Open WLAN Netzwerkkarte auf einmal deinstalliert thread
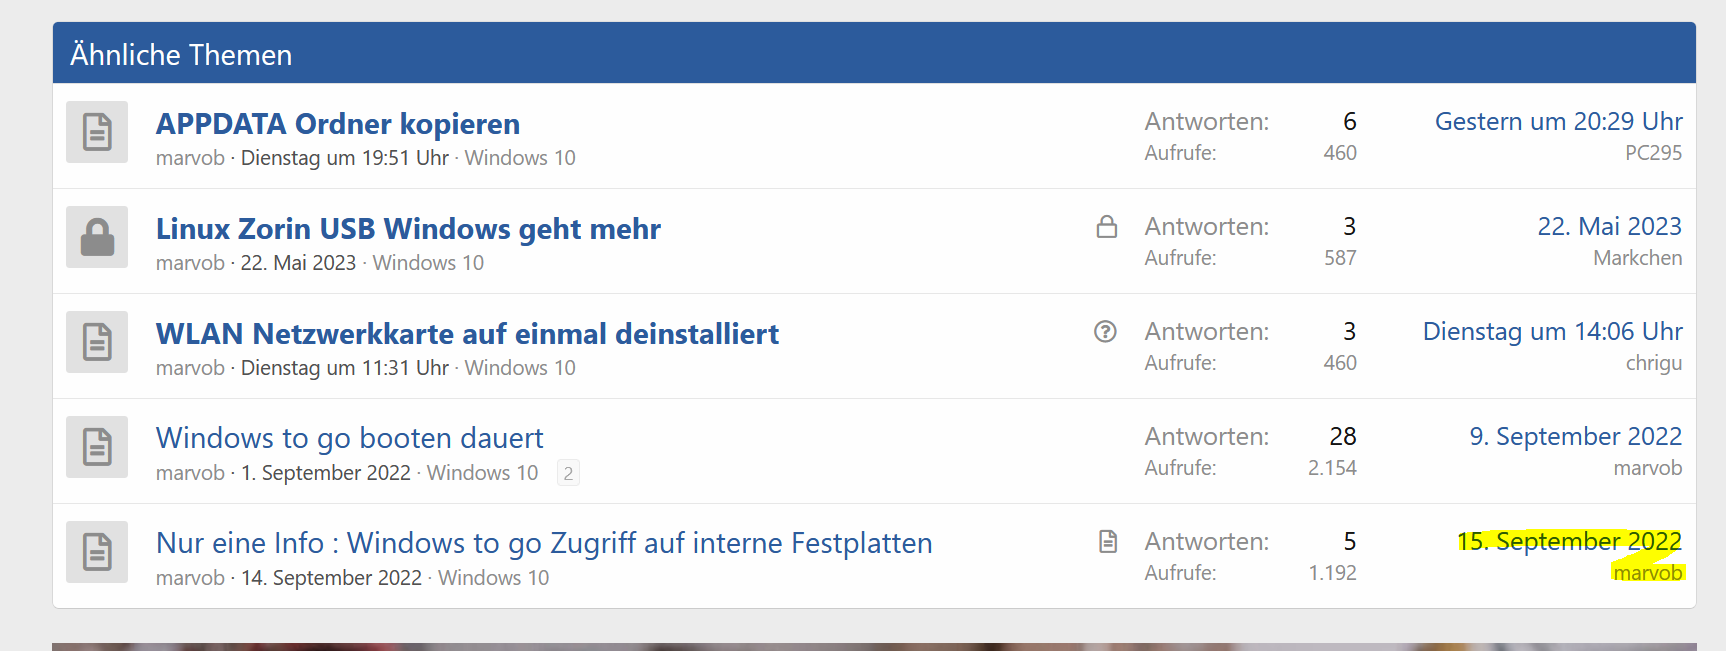Viewport: 1726px width, 651px height. 467,334
